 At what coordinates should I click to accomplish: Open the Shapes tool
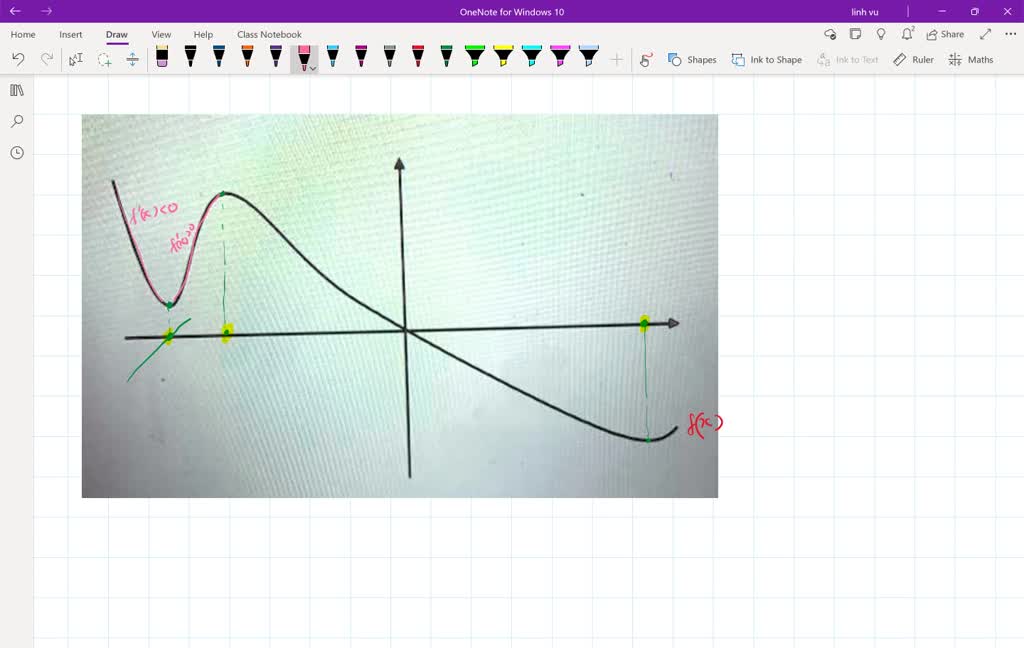(x=692, y=59)
